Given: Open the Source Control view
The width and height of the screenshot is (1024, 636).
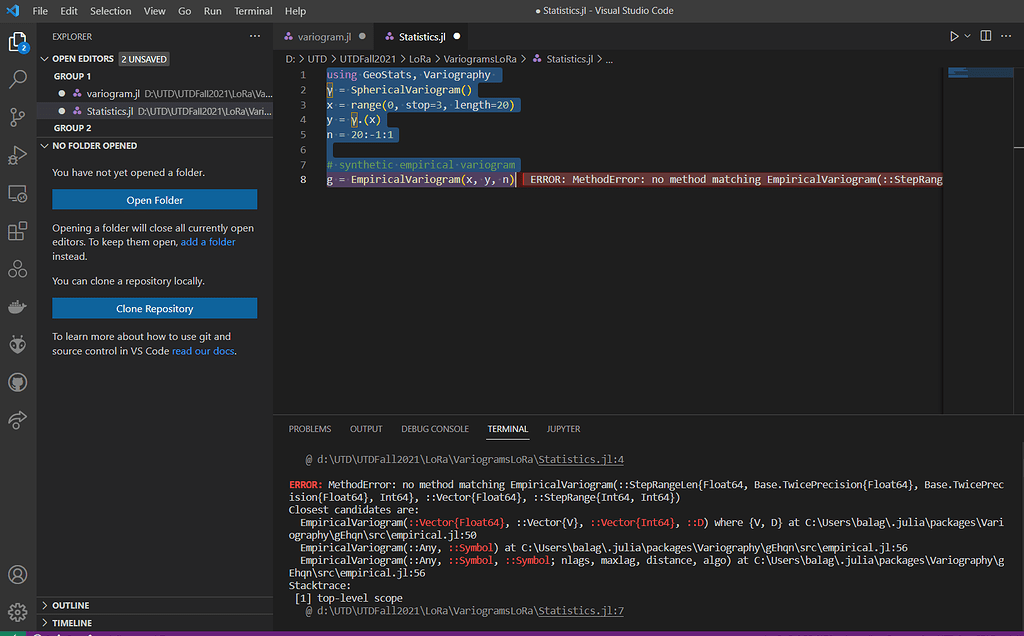Looking at the screenshot, I should tap(17, 118).
